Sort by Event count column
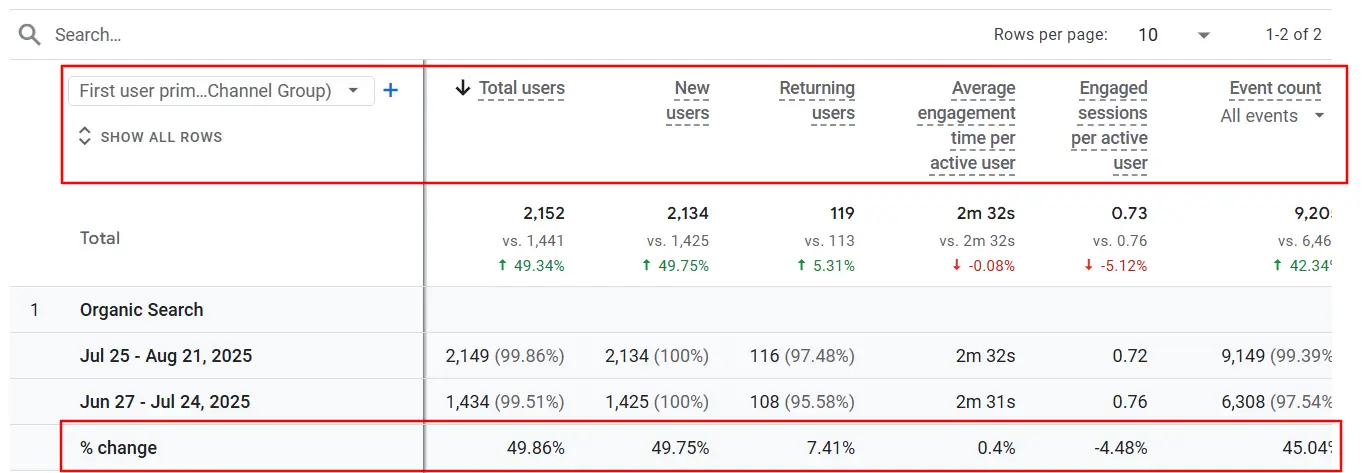The height and width of the screenshot is (473, 1366). [x=1275, y=88]
